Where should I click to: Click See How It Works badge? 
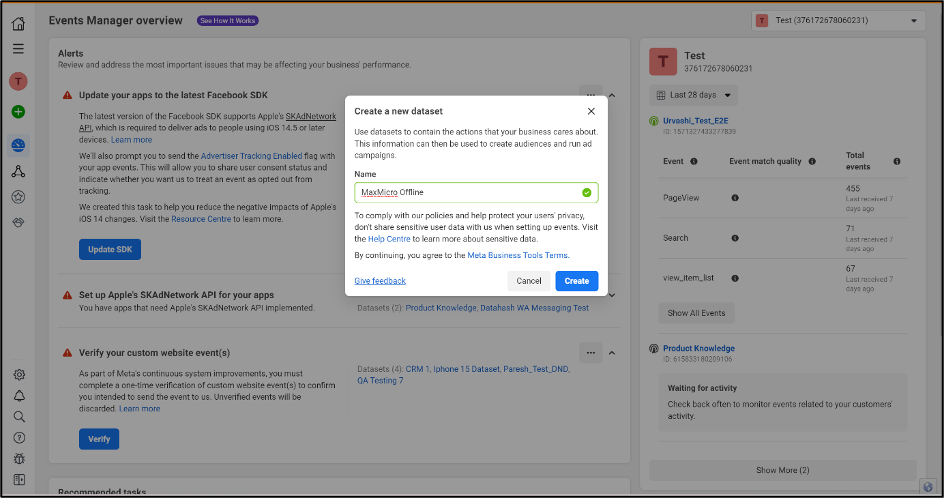[x=228, y=20]
